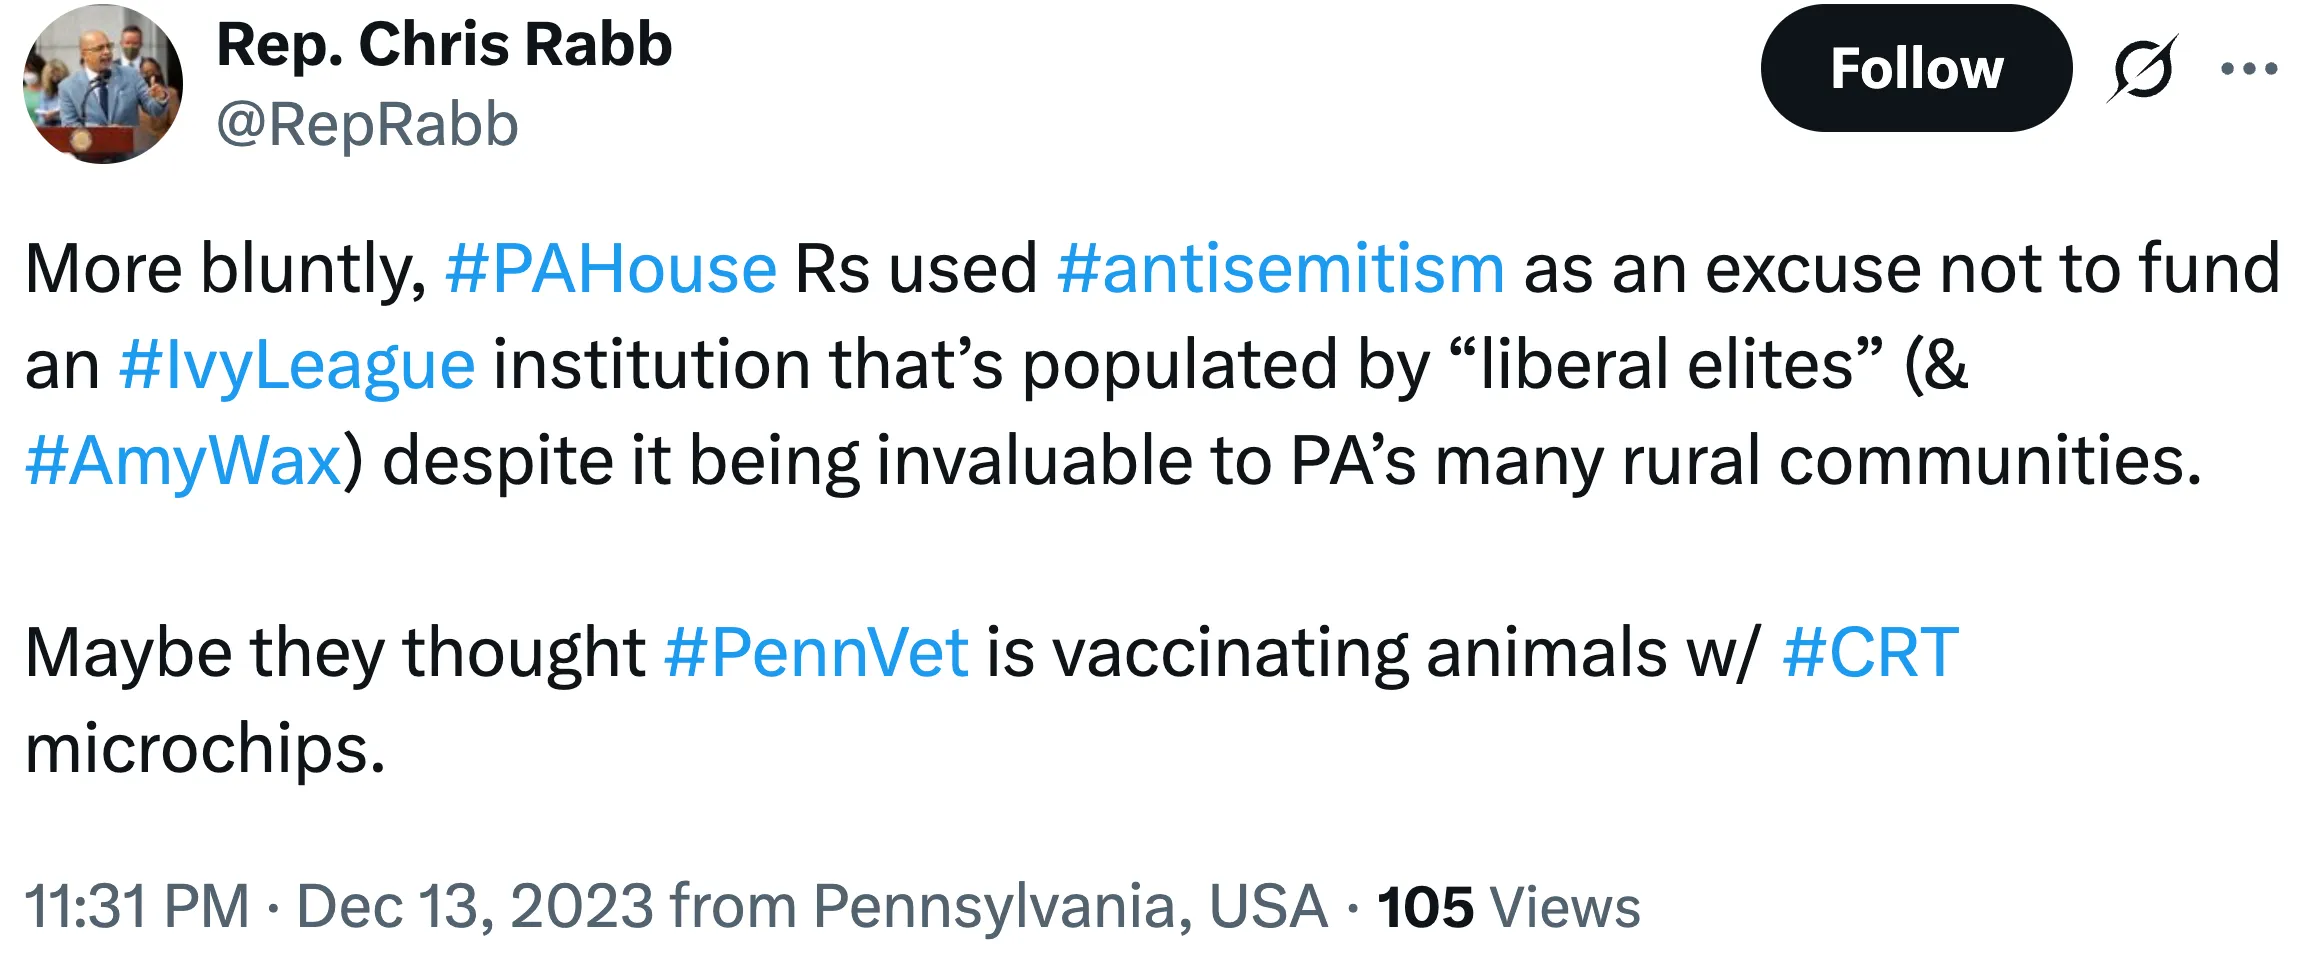The width and height of the screenshot is (2312, 960).
Task: Open the Grok slash-circle icon
Action: point(2141,69)
